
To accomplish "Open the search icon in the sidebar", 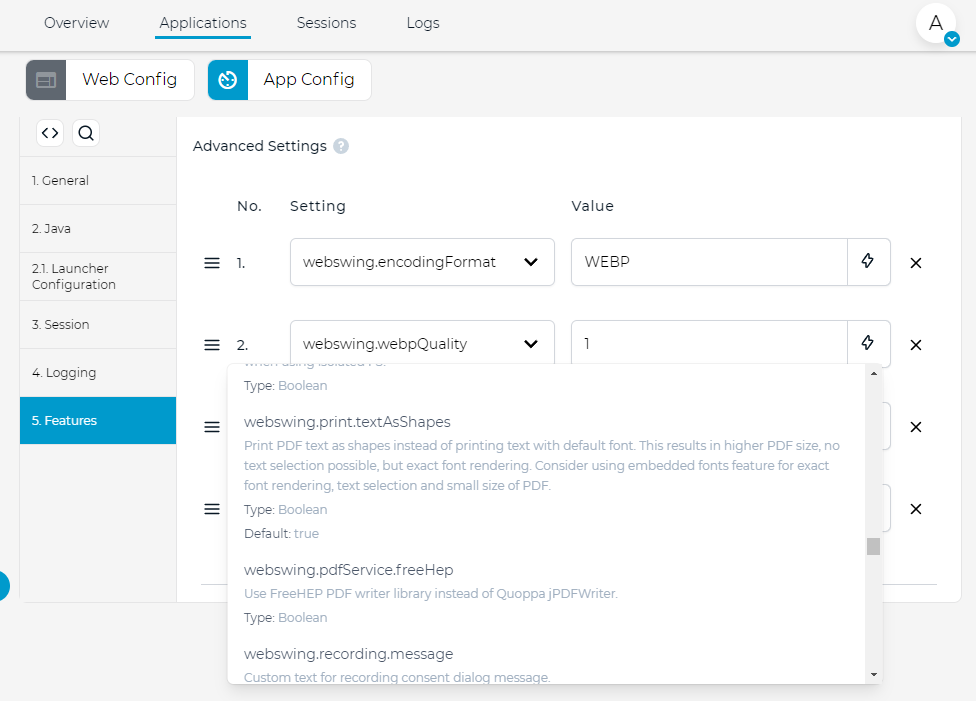I will pos(86,133).
